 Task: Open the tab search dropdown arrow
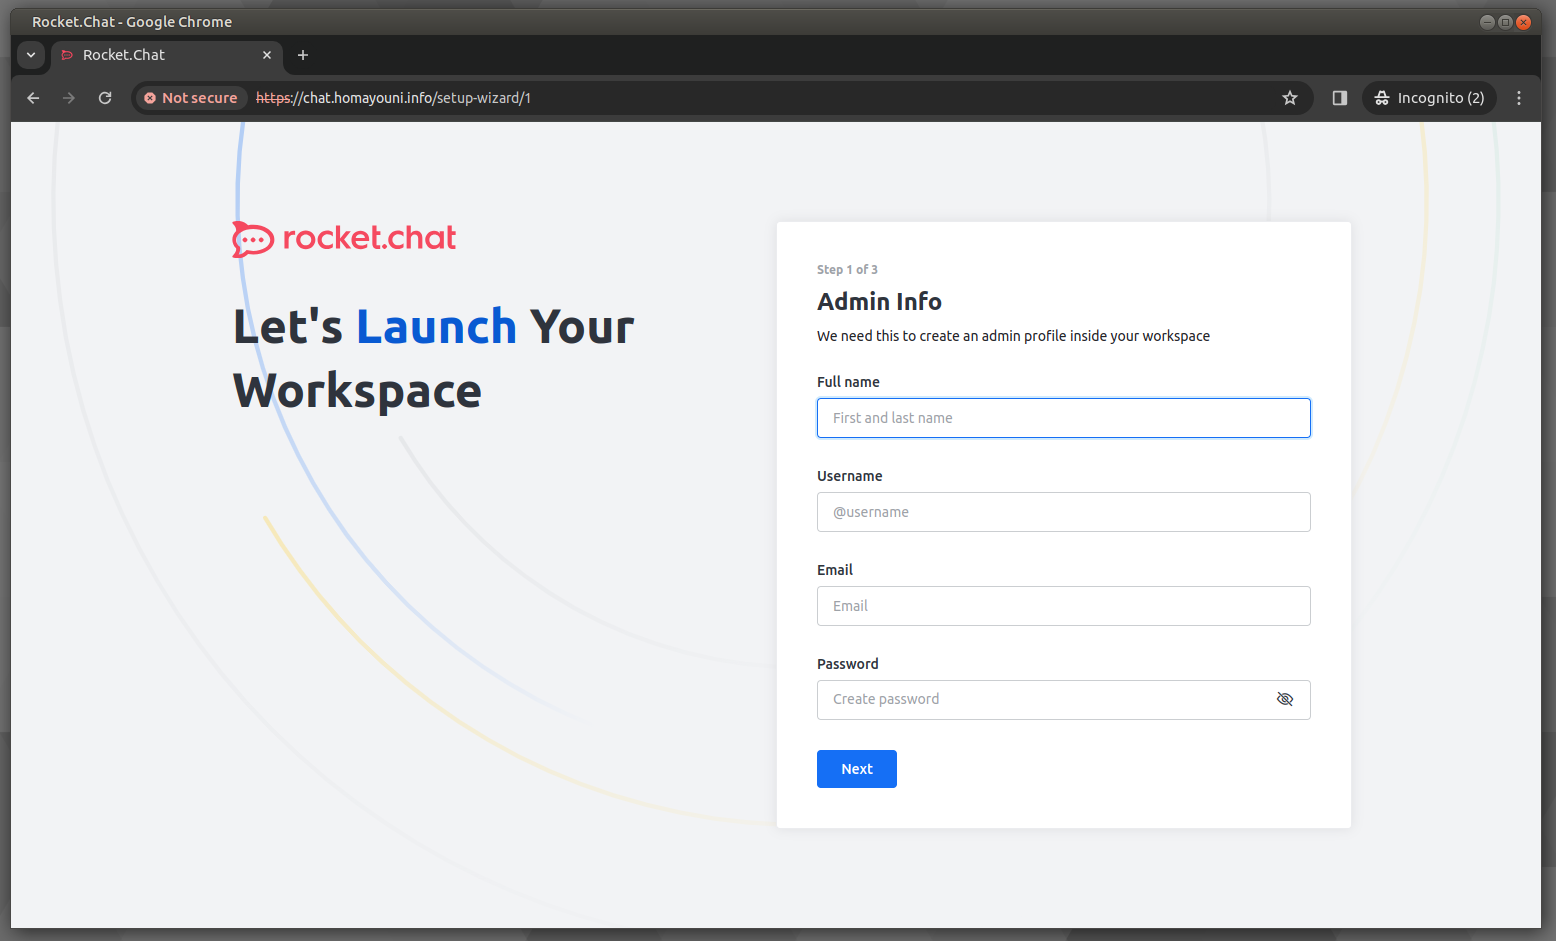[x=31, y=55]
